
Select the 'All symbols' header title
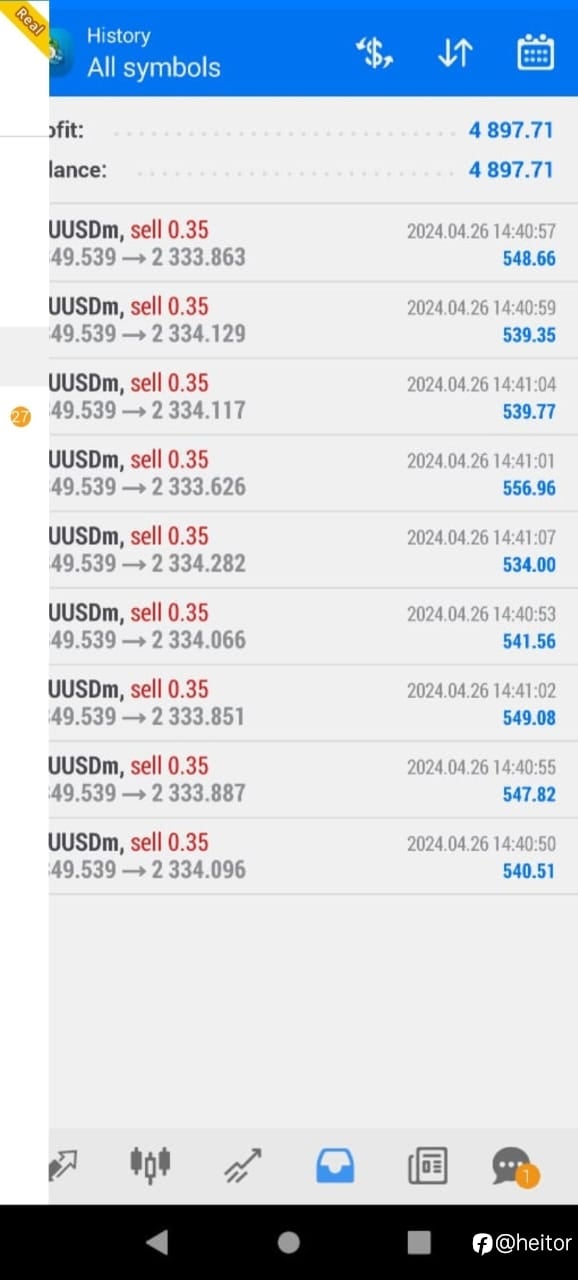[x=153, y=68]
